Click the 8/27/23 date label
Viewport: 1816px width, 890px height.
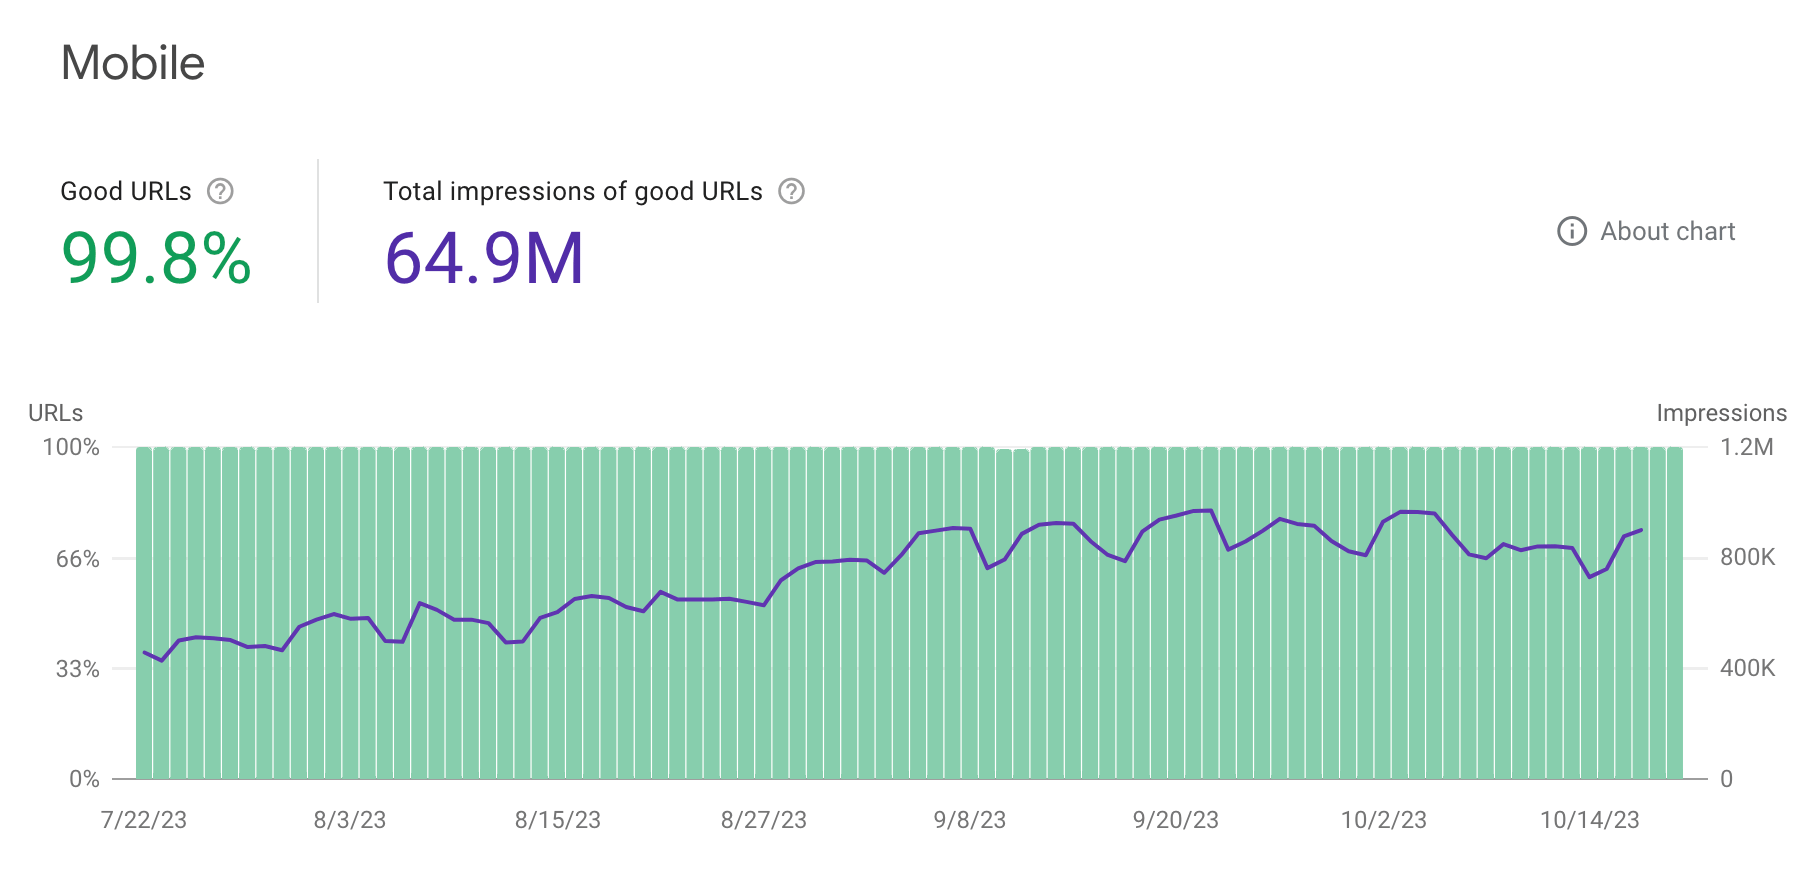click(764, 820)
